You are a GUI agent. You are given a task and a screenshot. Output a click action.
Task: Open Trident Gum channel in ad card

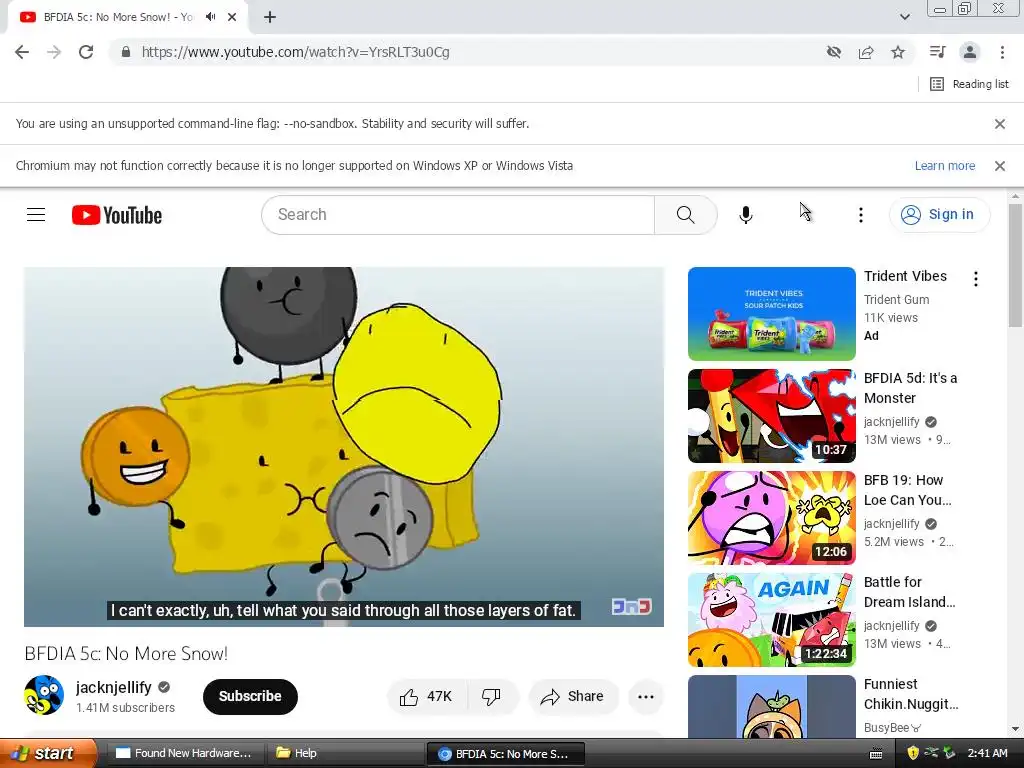896,300
